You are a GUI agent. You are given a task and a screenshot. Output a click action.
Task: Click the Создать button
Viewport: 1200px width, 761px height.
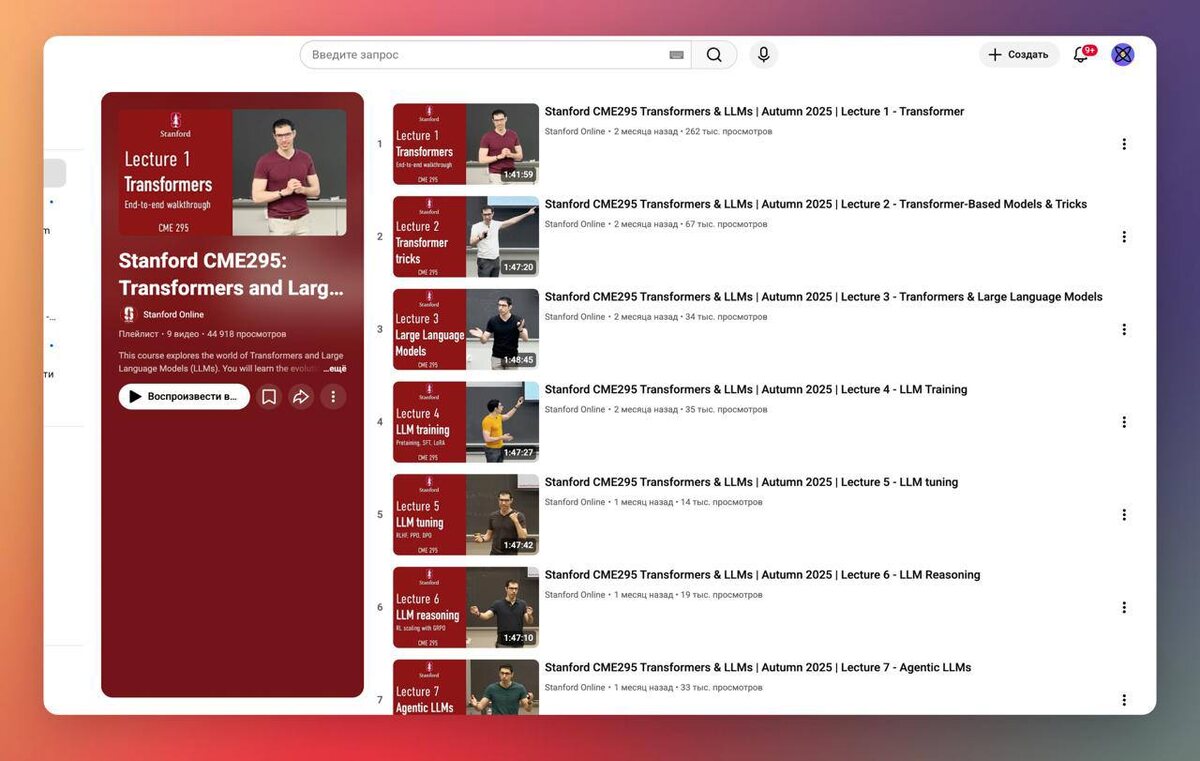[1019, 55]
